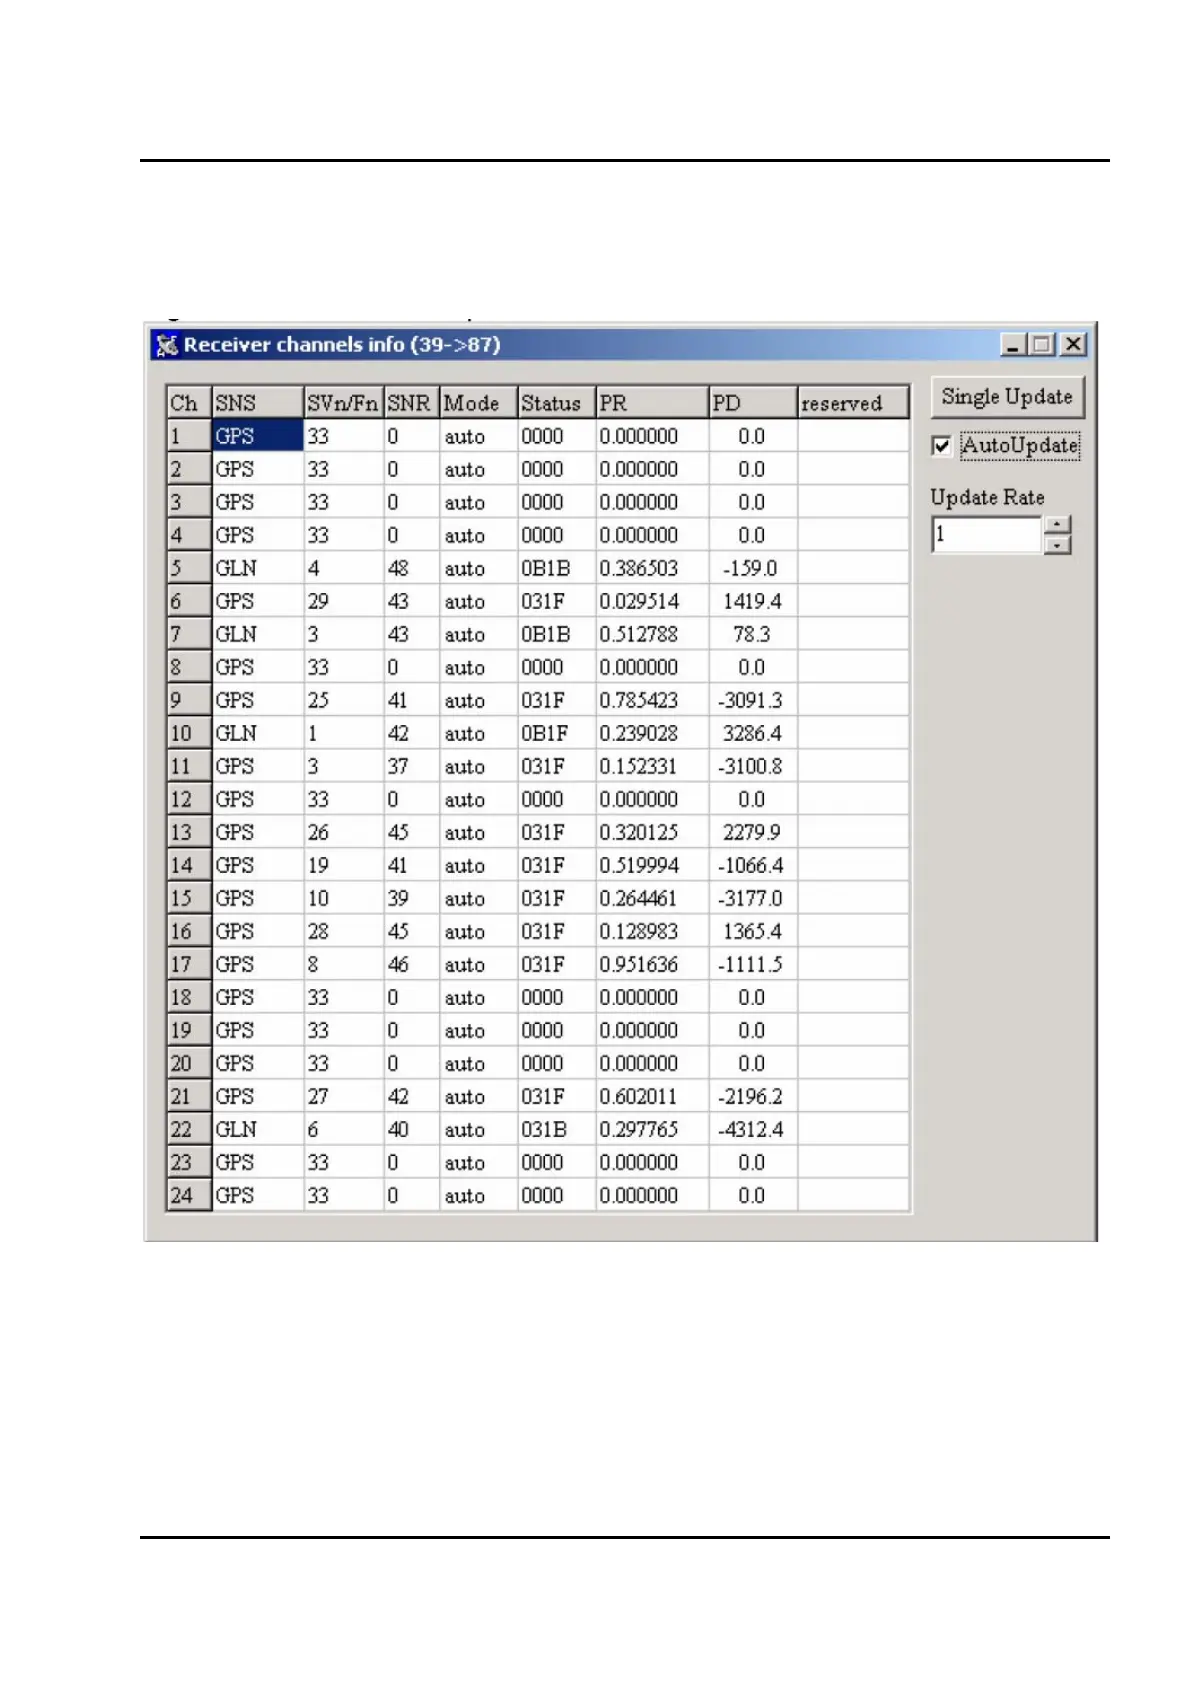Click PD value 1419.4

click(752, 601)
